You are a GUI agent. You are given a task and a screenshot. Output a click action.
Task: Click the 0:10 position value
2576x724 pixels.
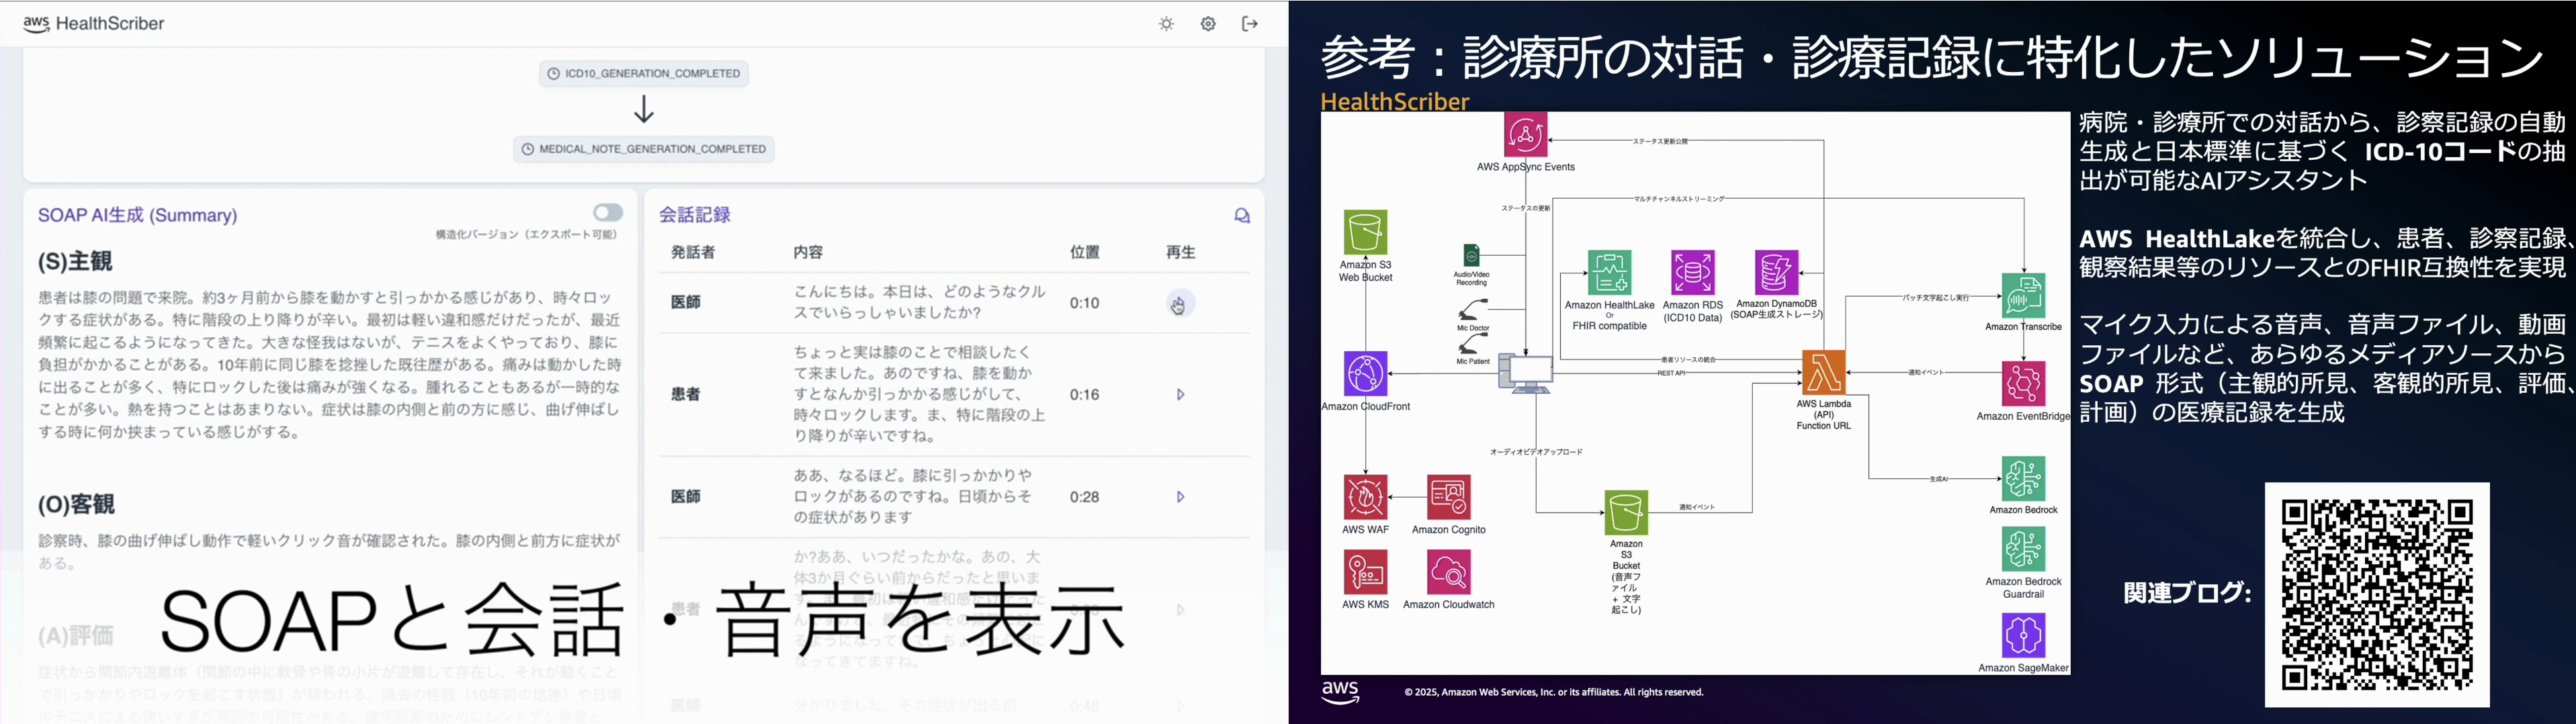tap(1085, 303)
